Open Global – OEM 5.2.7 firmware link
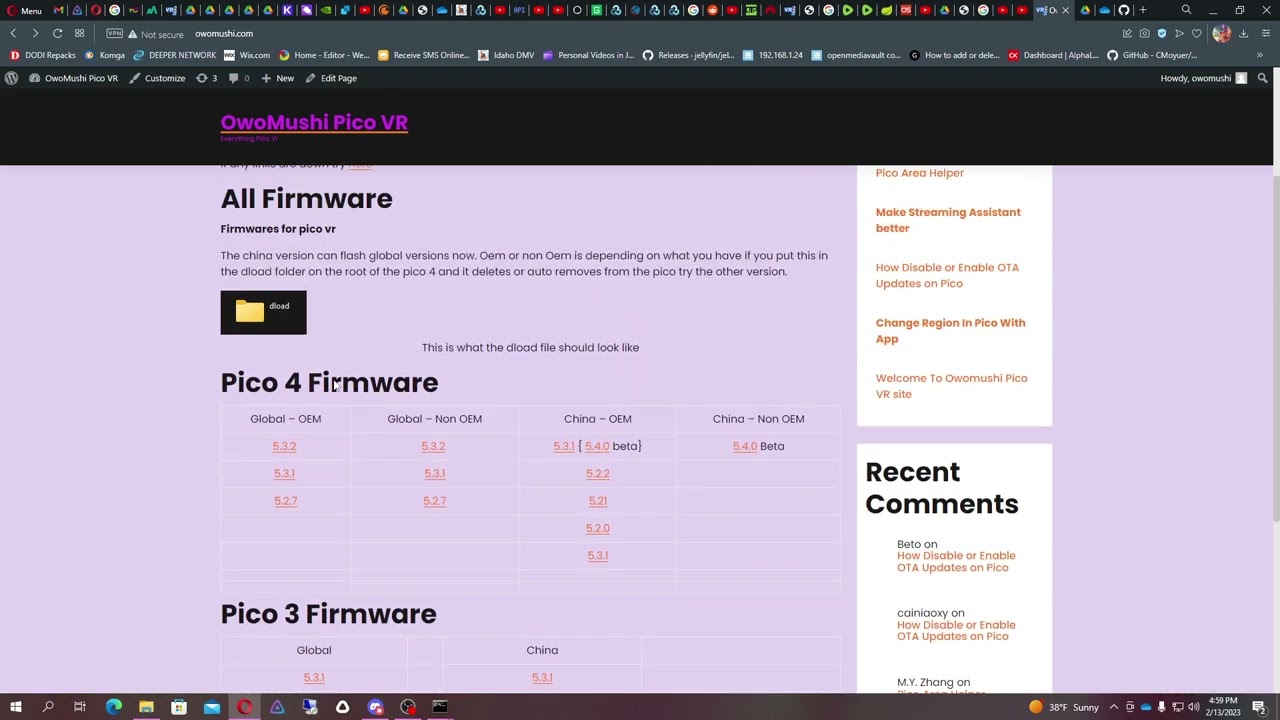 point(285,500)
